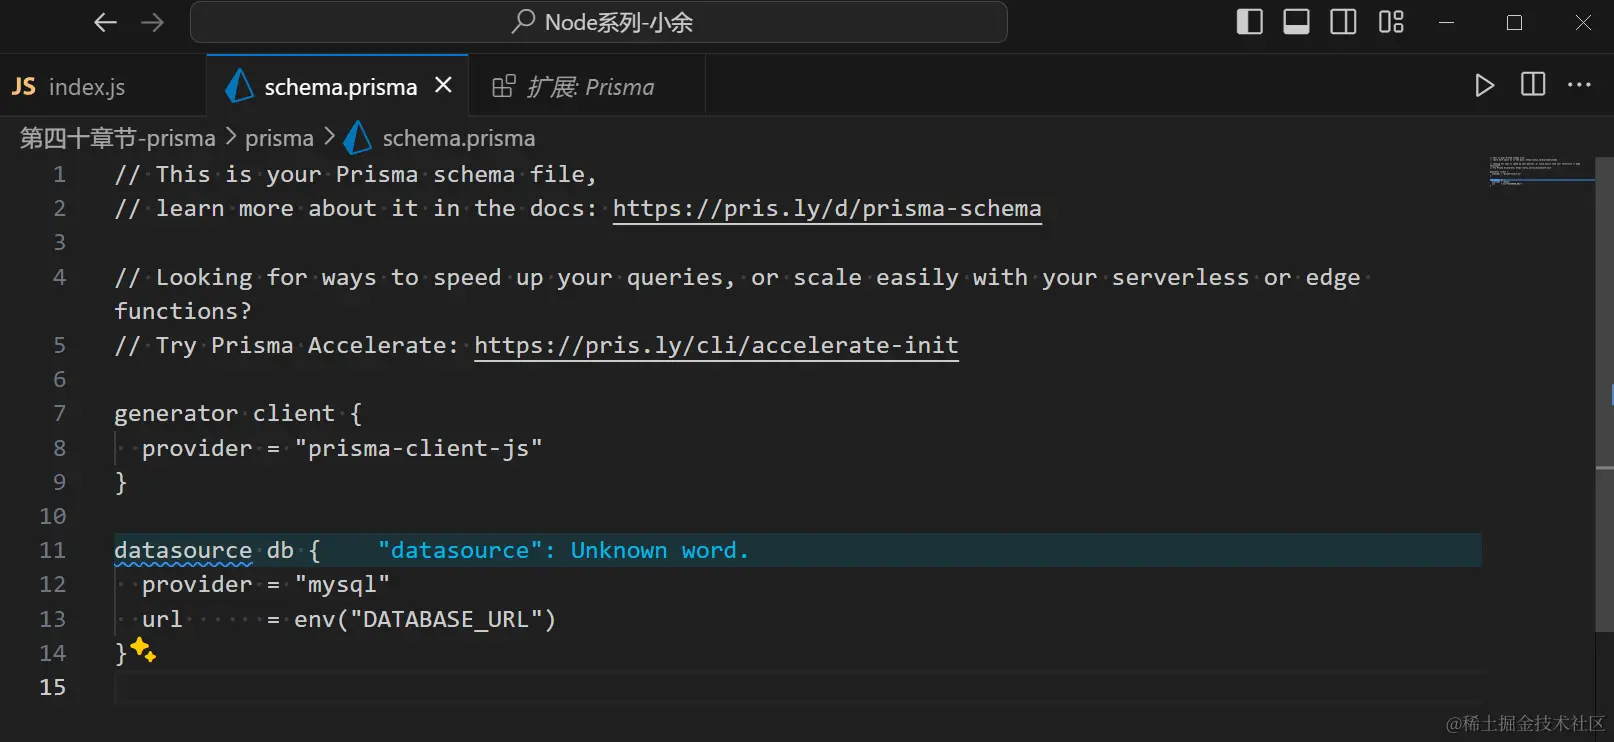
Task: Minimize the VS Code window
Action: pos(1446,22)
